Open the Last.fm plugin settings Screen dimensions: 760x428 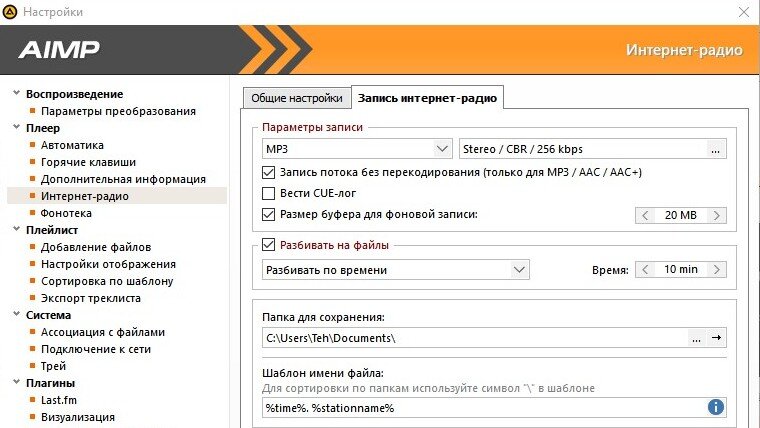(x=59, y=400)
